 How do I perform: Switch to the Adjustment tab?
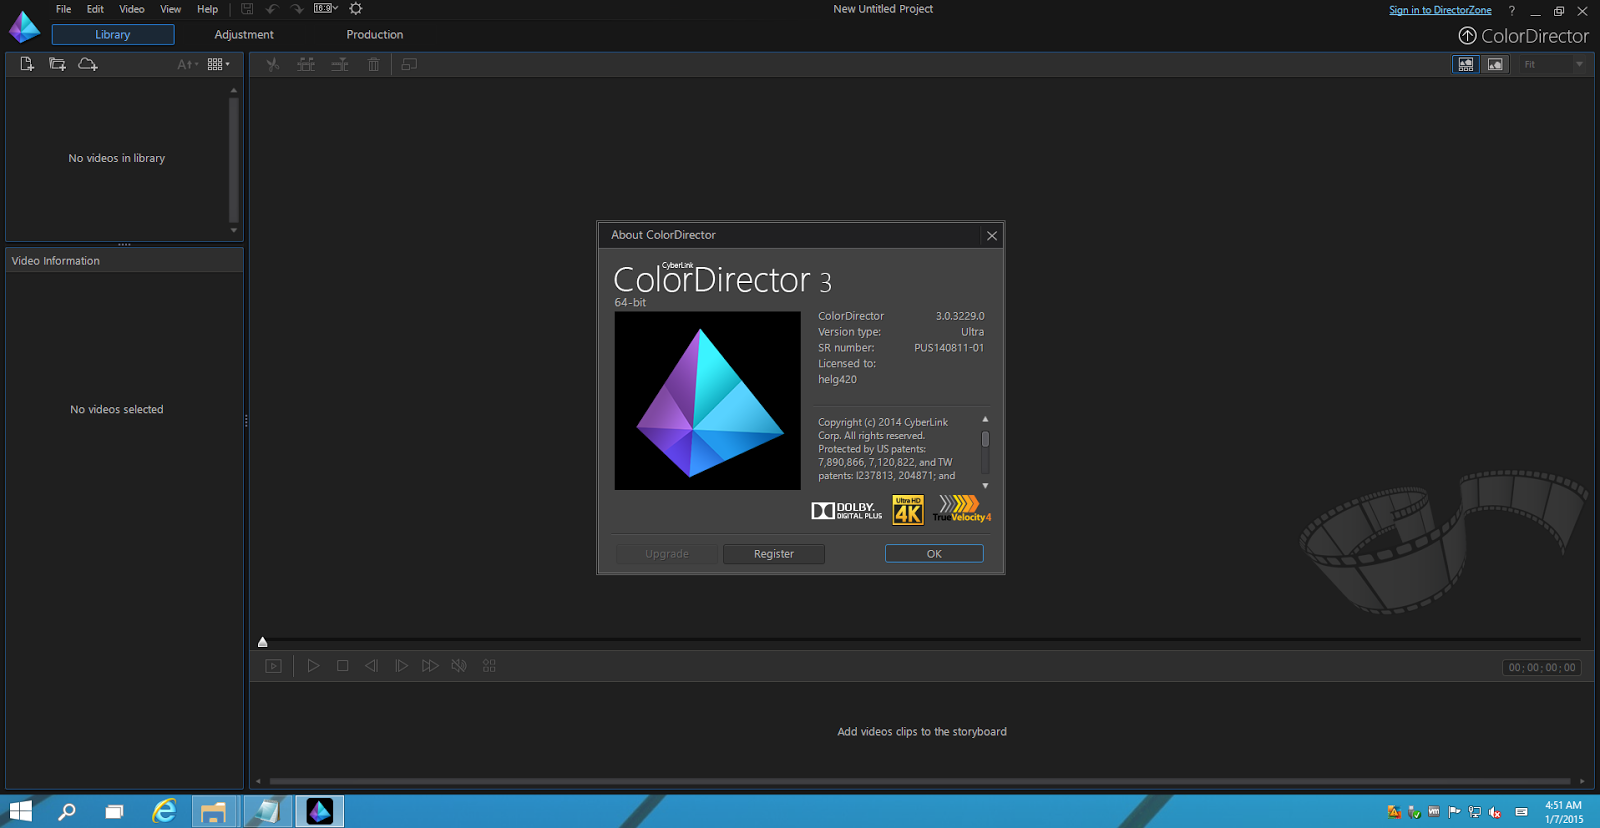pyautogui.click(x=244, y=35)
